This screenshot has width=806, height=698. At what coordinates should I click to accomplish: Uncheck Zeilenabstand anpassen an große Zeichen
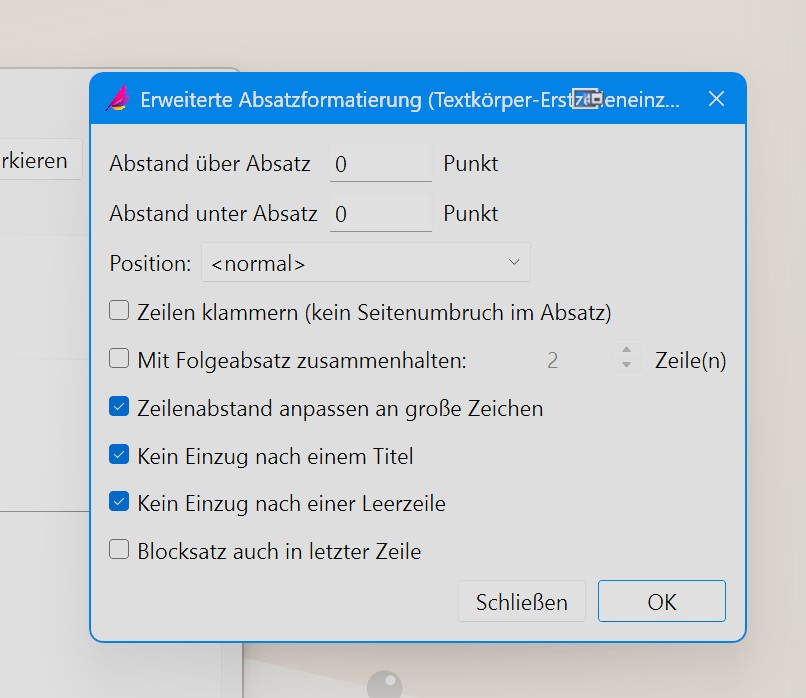click(119, 406)
